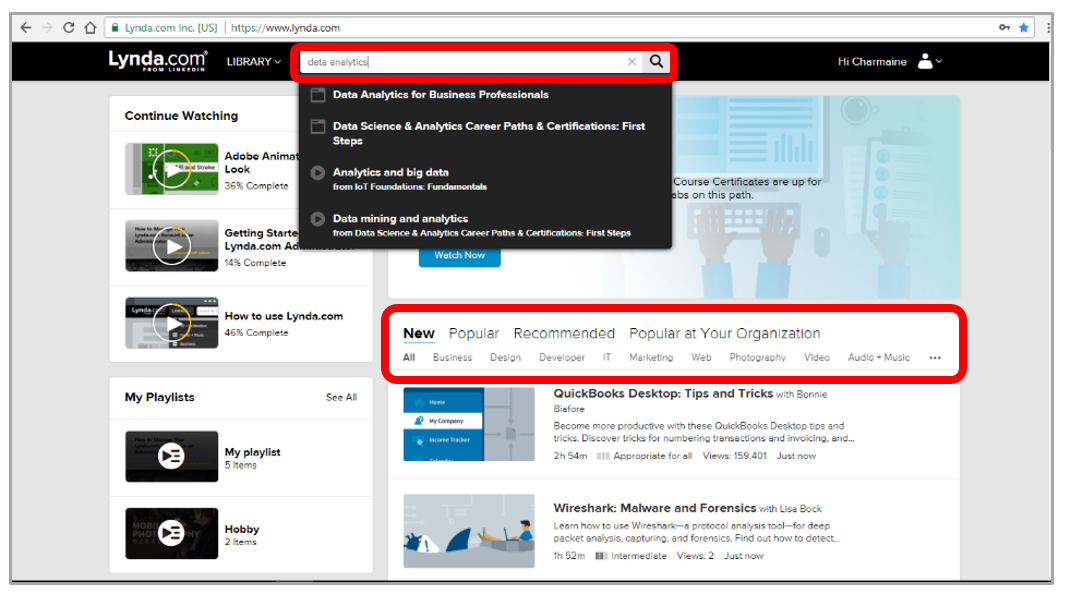Select Data Science & Analytics Career Paths suggestion
The height and width of the screenshot is (594, 1068).
pyautogui.click(x=488, y=134)
